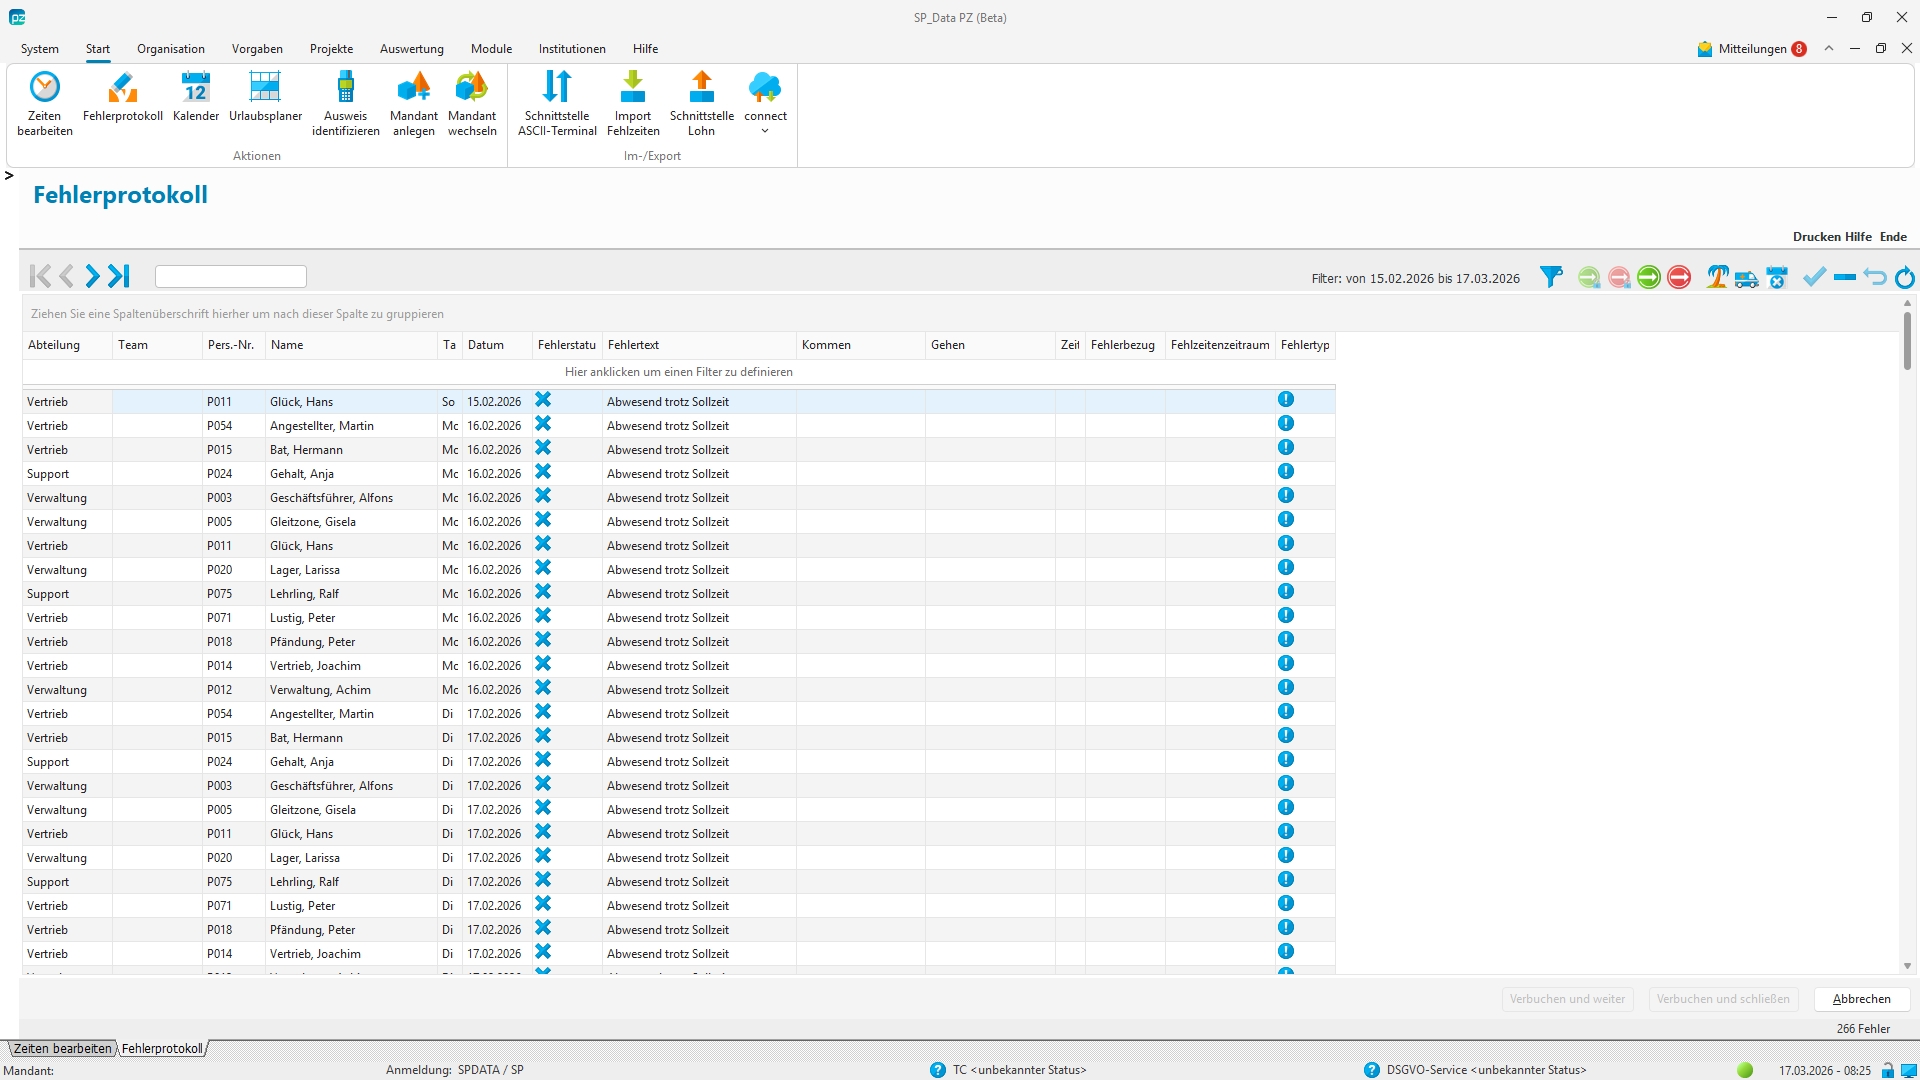Switch to Zeiten bearbeiten bottom tab
This screenshot has width=1920, height=1080.
tap(62, 1049)
